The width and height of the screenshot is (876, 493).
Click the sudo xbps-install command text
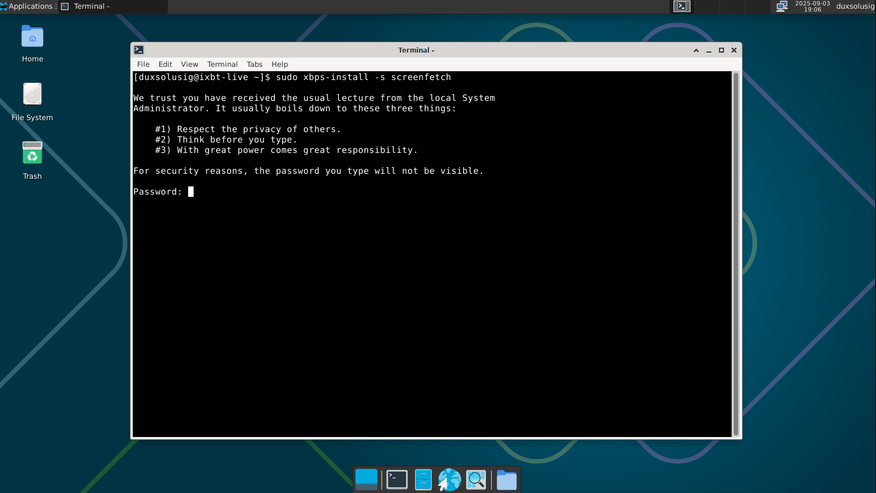[363, 77]
